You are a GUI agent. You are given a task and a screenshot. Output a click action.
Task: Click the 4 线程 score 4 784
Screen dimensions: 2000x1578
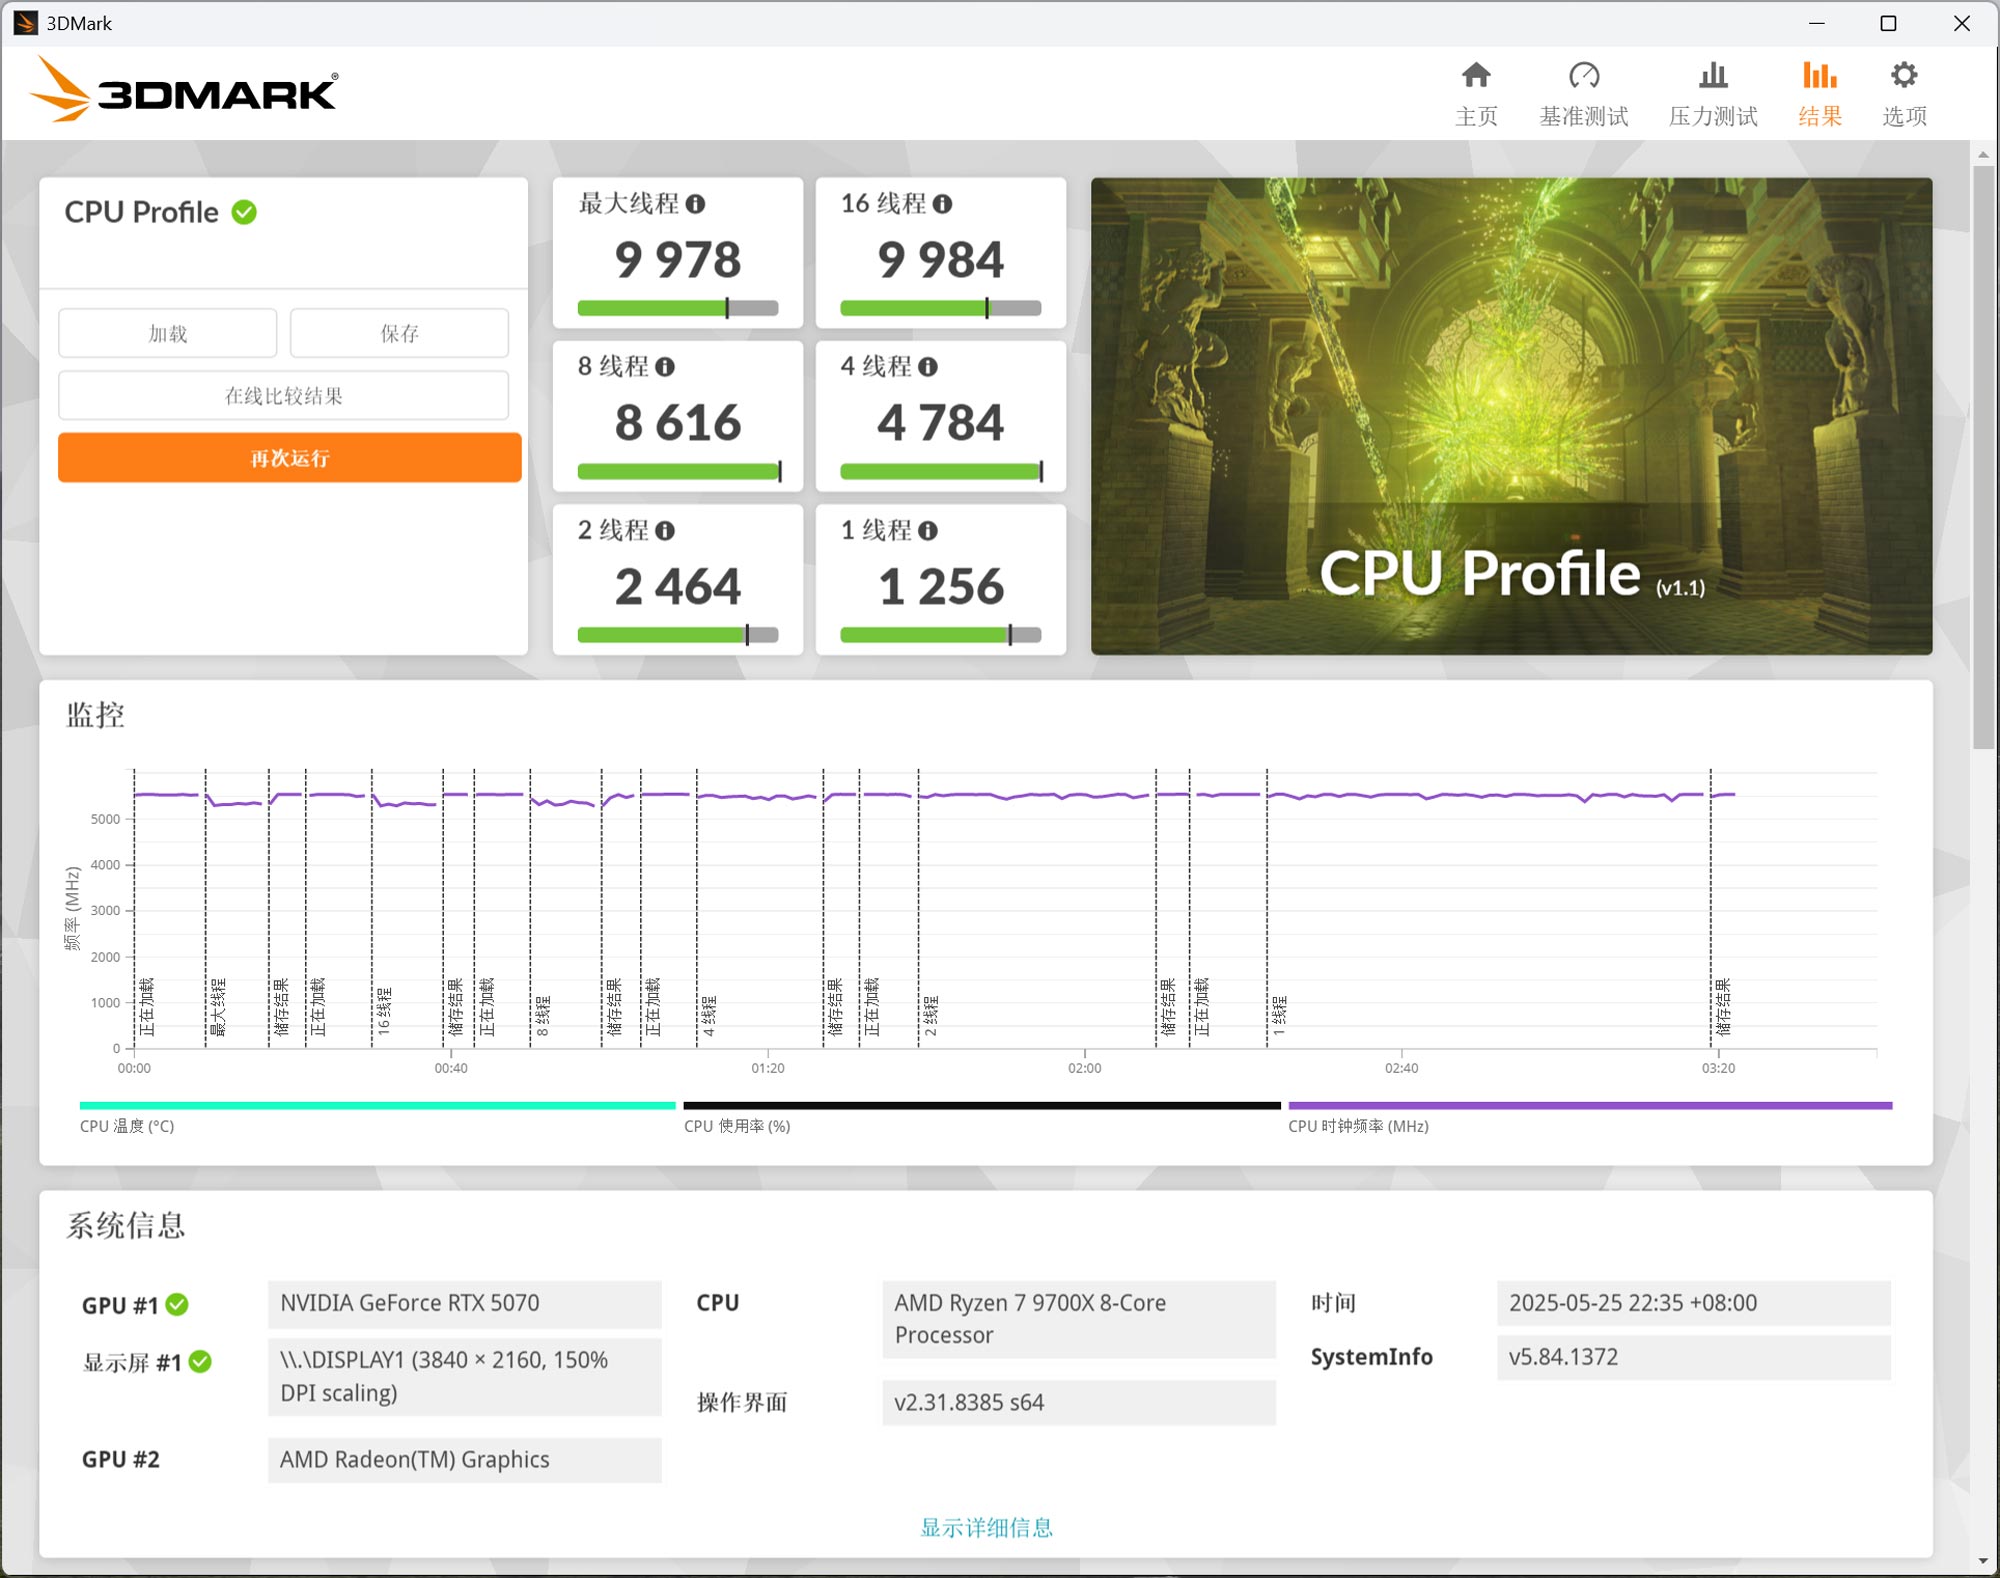[x=941, y=423]
